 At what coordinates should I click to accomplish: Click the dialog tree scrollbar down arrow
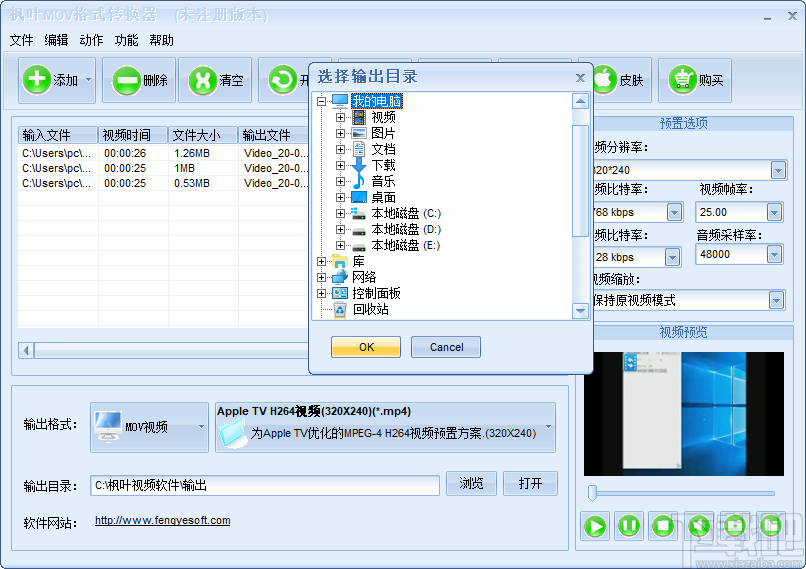pyautogui.click(x=580, y=310)
